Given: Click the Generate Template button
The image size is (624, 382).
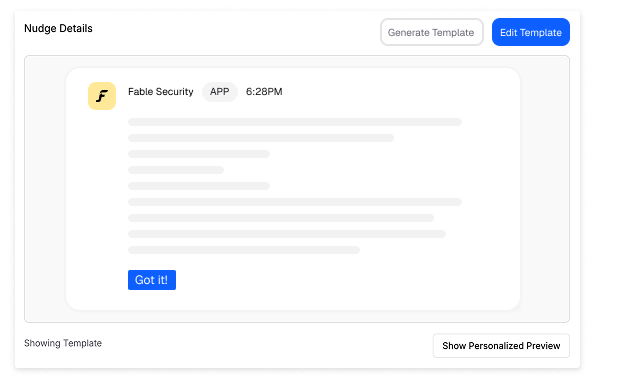Looking at the screenshot, I should click(431, 32).
